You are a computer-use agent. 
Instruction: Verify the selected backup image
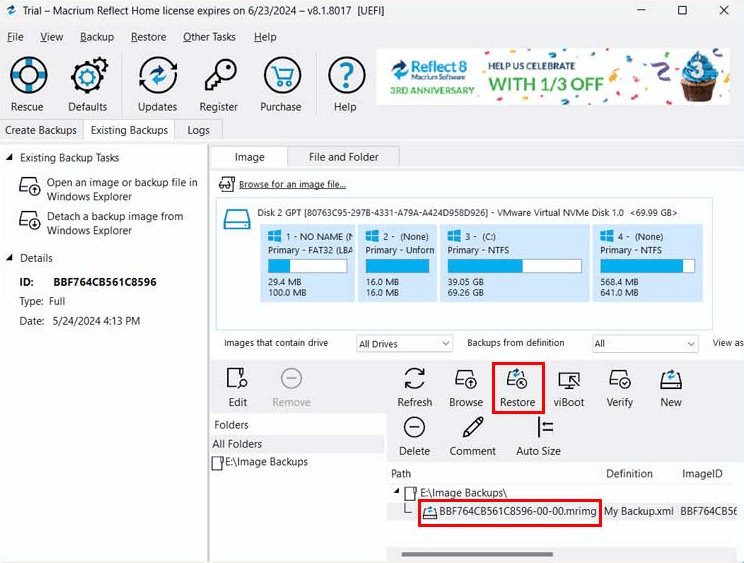tap(619, 379)
